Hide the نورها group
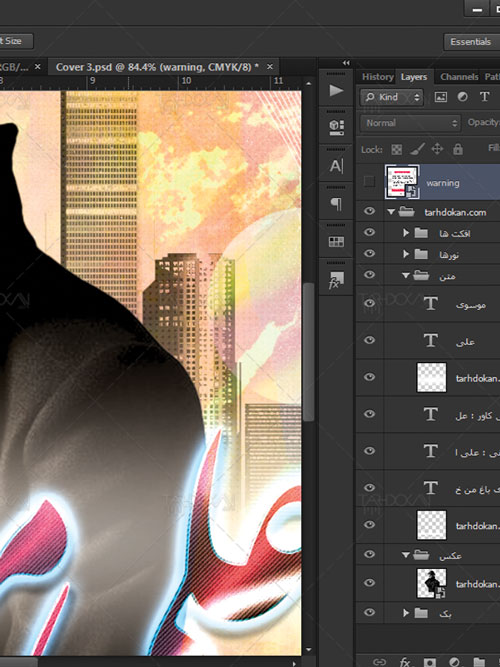 click(x=369, y=254)
